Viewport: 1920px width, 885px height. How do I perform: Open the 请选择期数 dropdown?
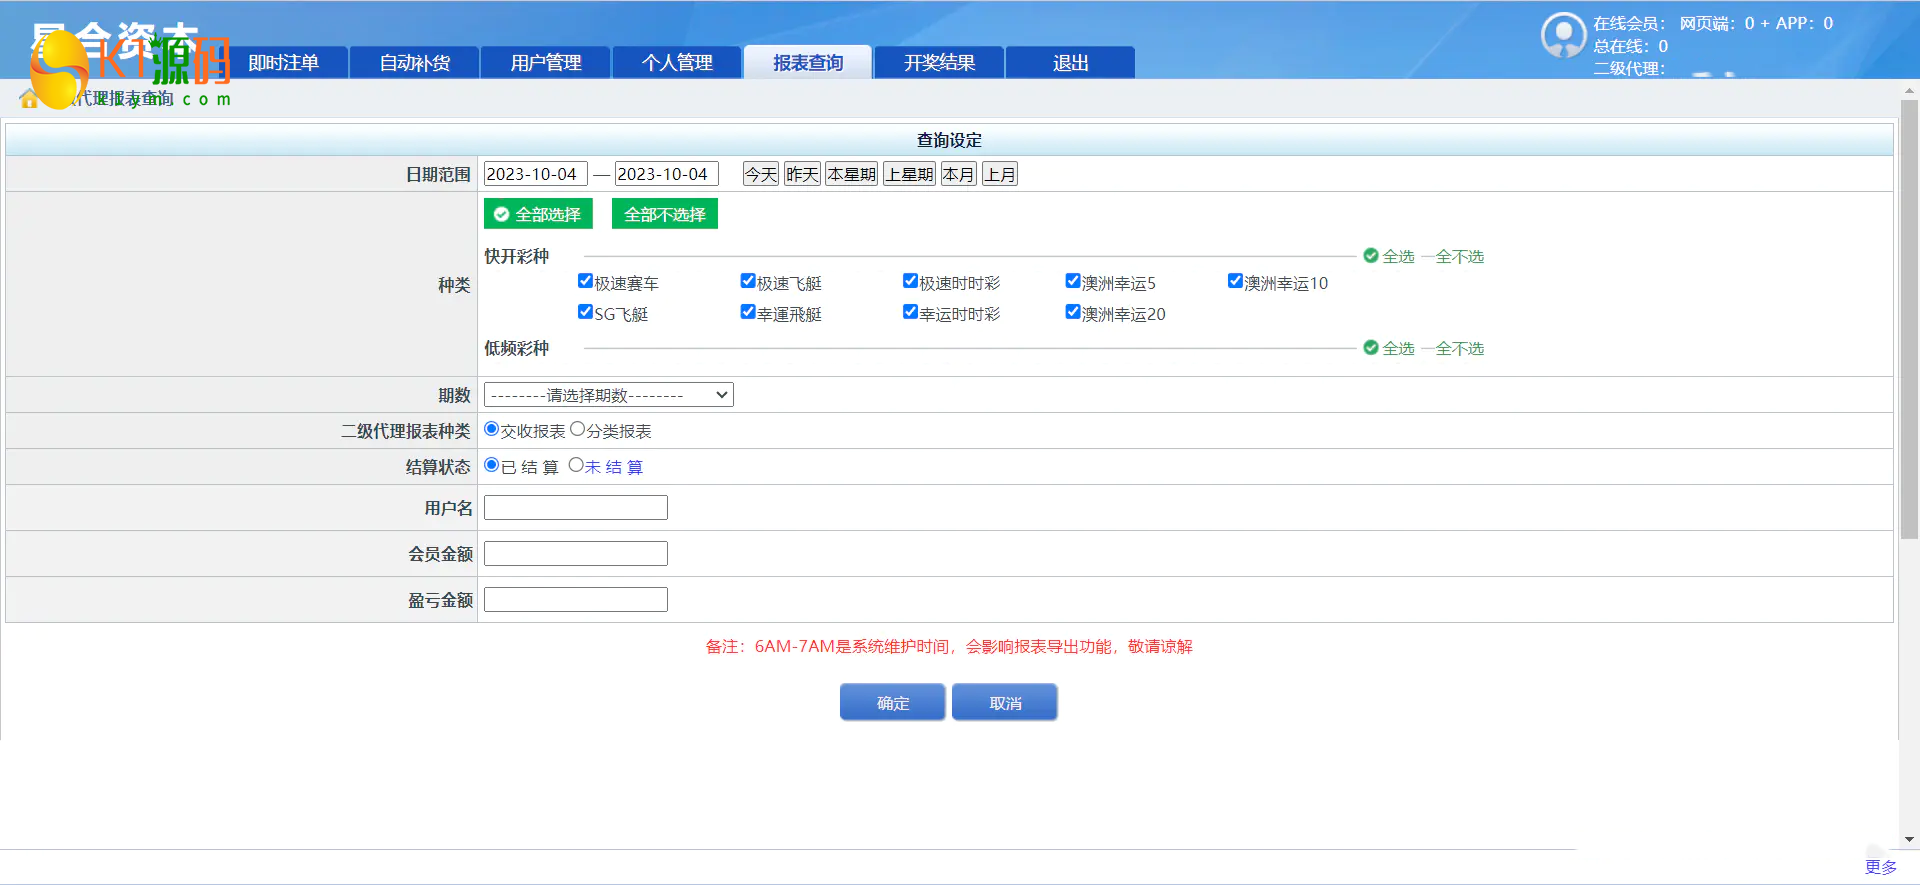(608, 395)
